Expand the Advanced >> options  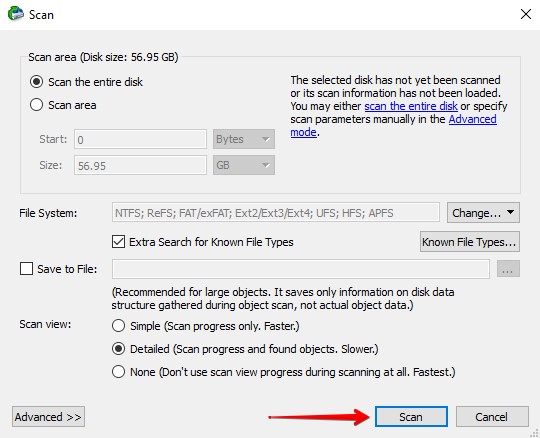click(x=48, y=417)
